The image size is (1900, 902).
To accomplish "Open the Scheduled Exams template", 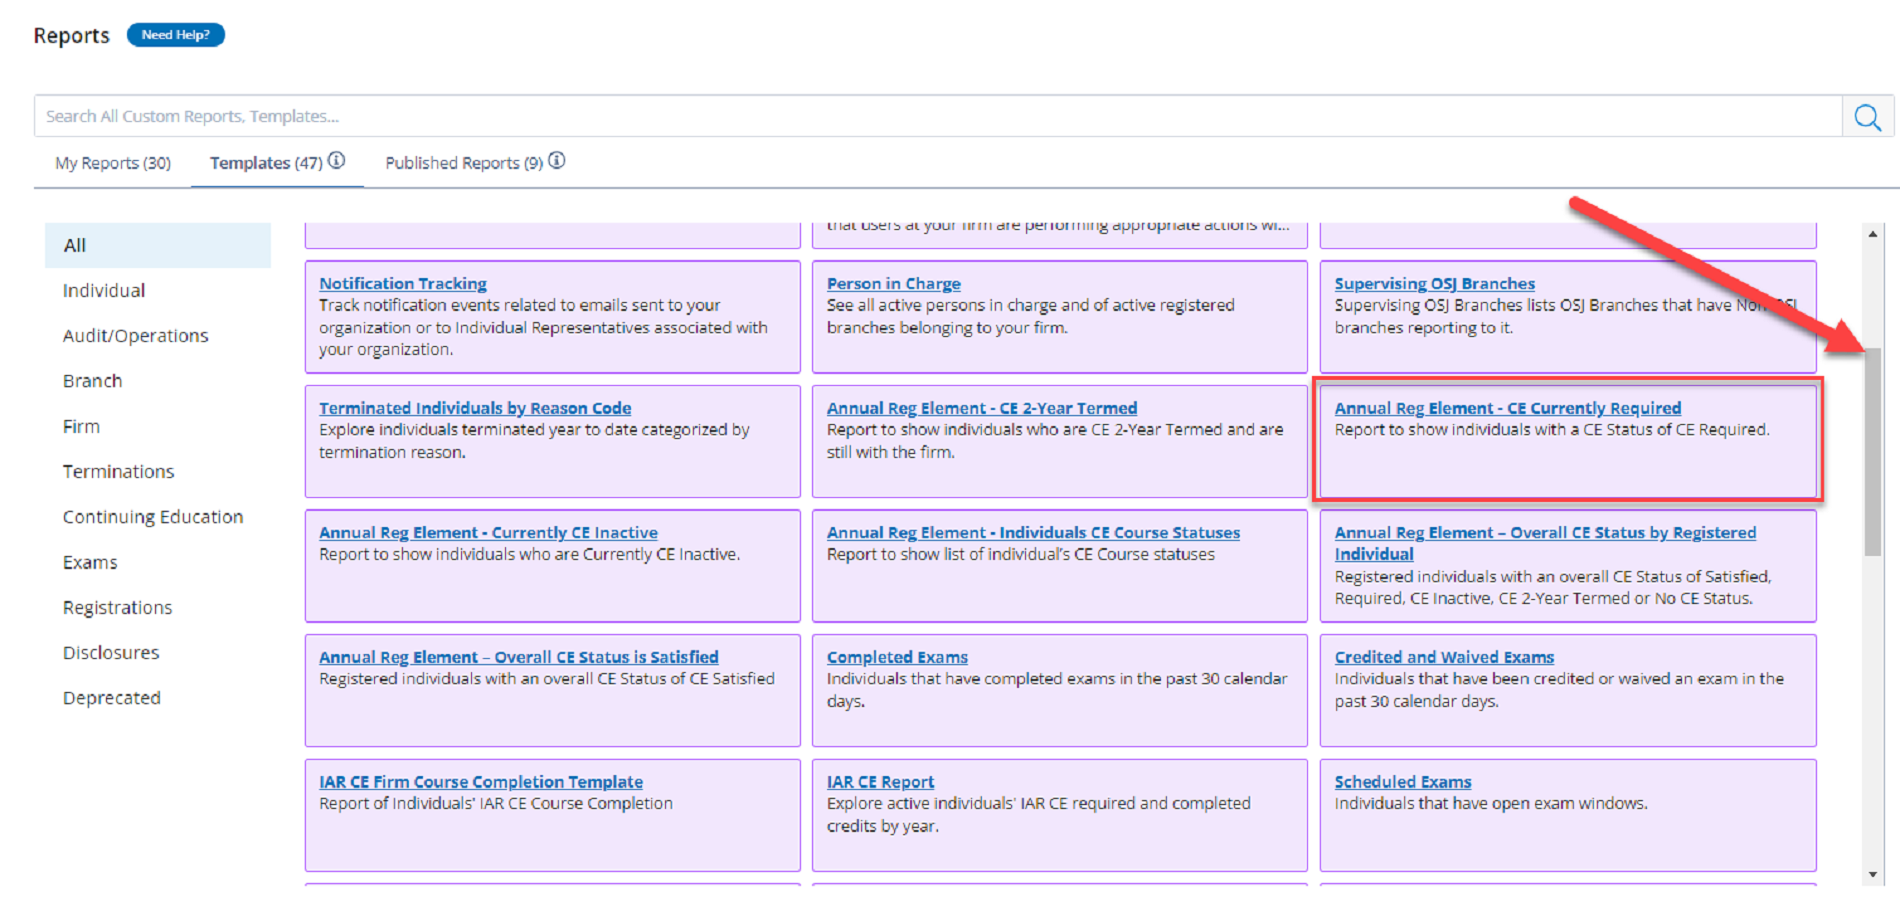I will [1402, 782].
